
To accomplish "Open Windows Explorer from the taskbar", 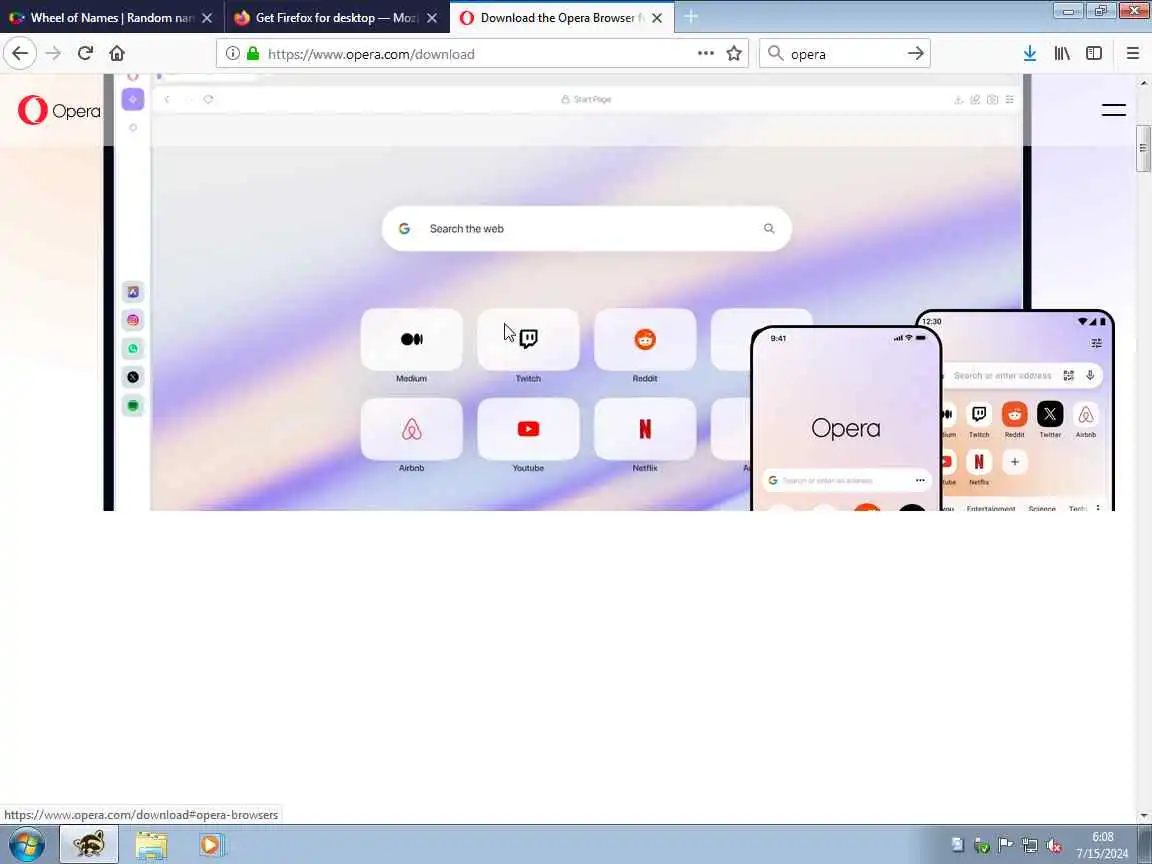I will point(151,845).
